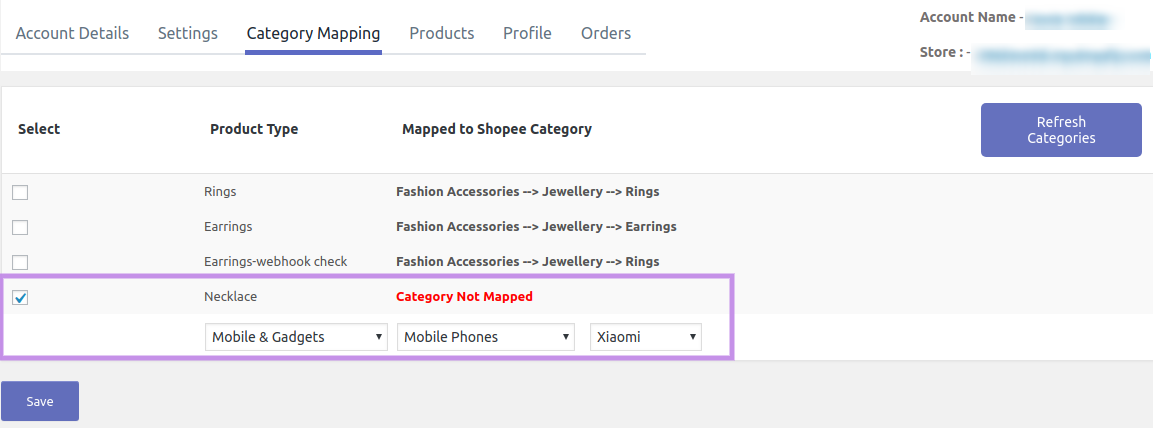Go to the Products tab
The image size is (1153, 428).
coord(441,33)
